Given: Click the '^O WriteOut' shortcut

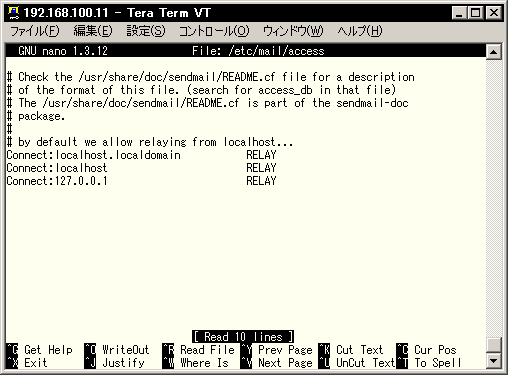Looking at the screenshot, I should tap(117, 350).
